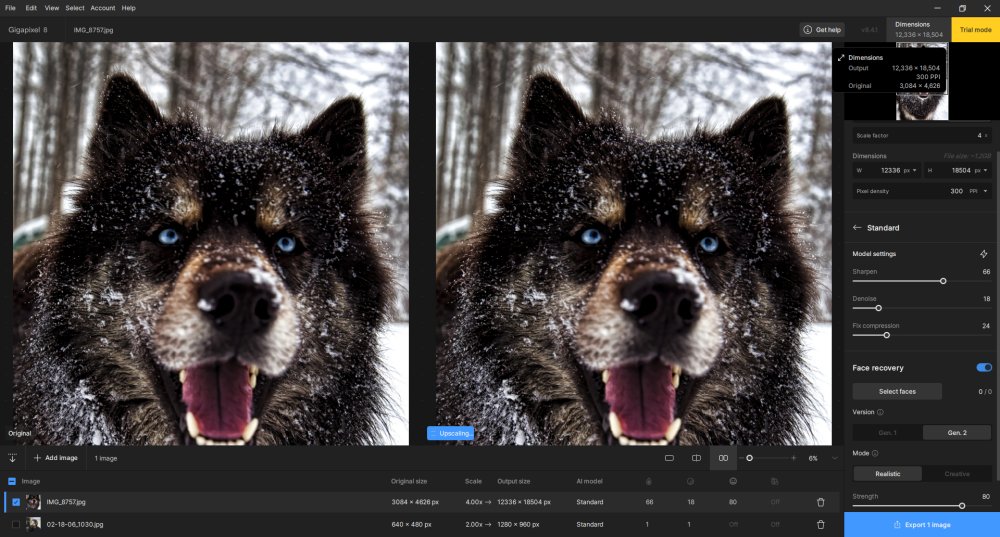Select the Gen. 1 version tab
The width and height of the screenshot is (1000, 537).
[887, 433]
